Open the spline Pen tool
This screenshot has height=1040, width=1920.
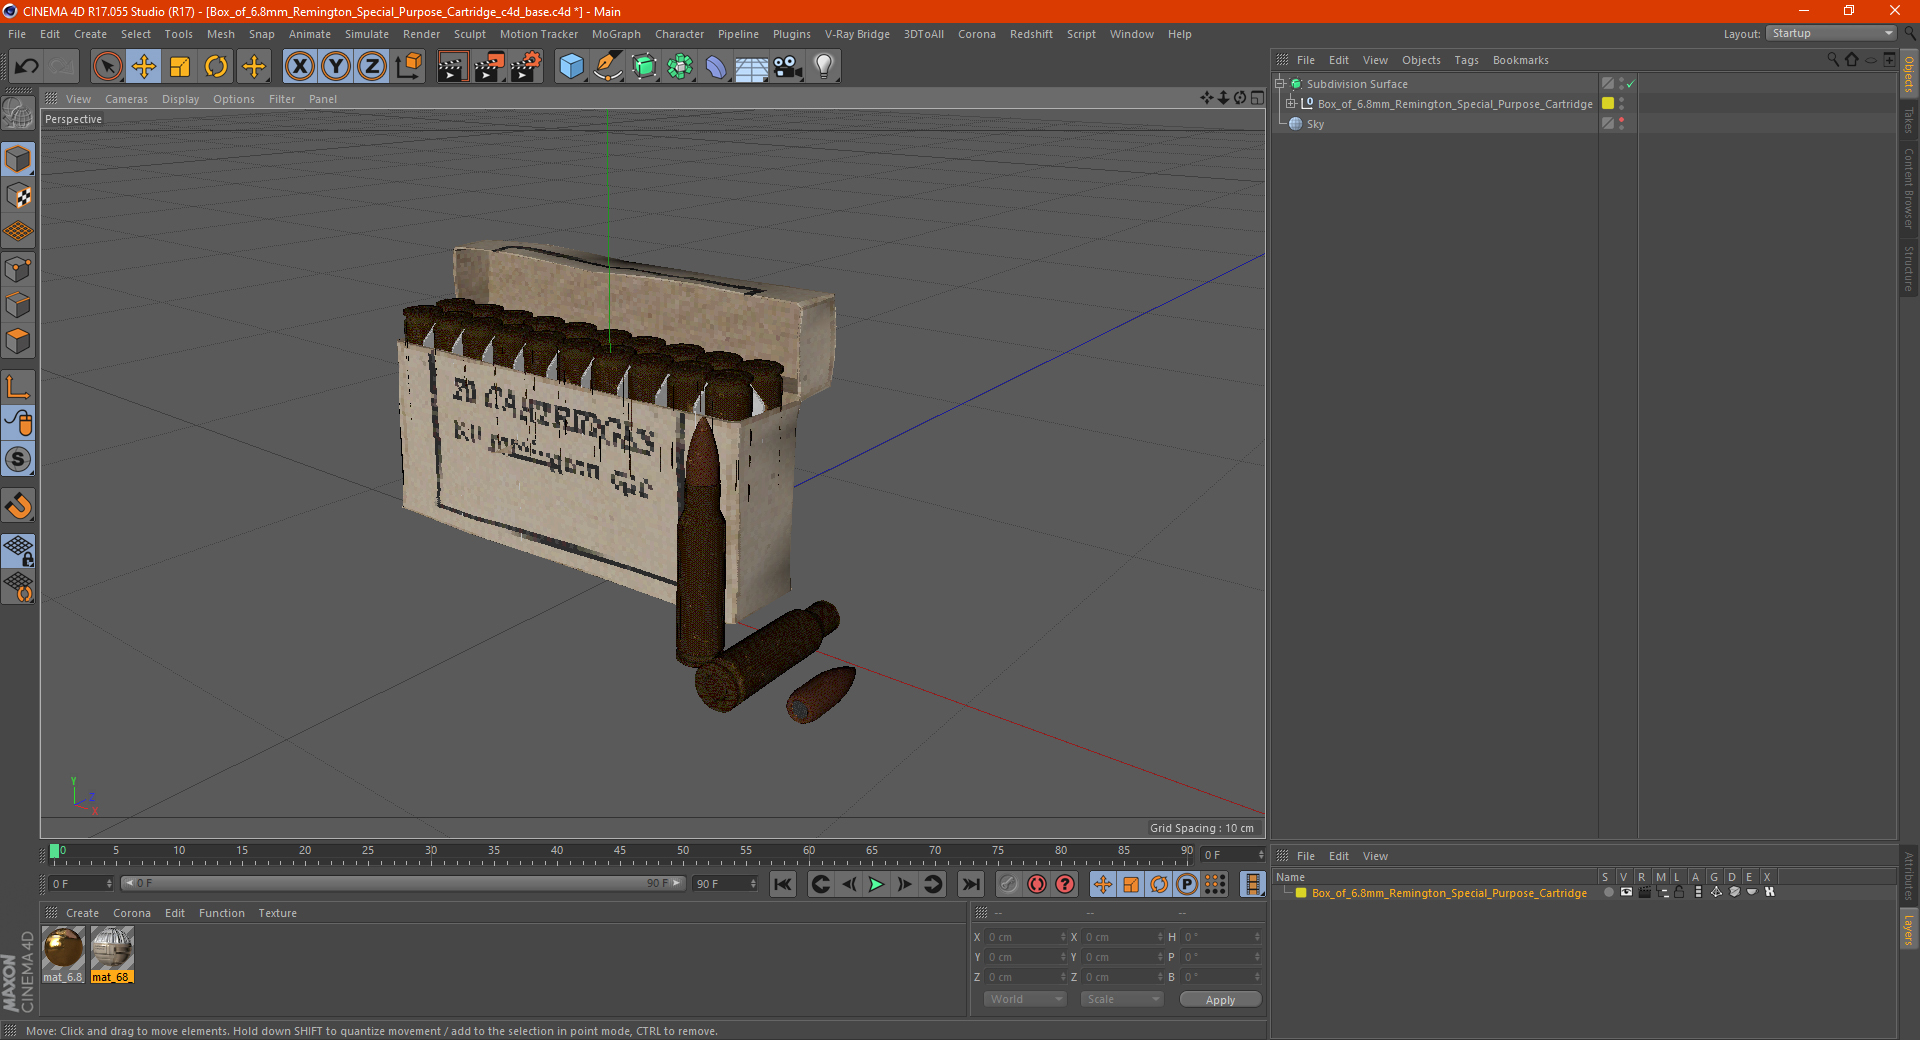(607, 67)
